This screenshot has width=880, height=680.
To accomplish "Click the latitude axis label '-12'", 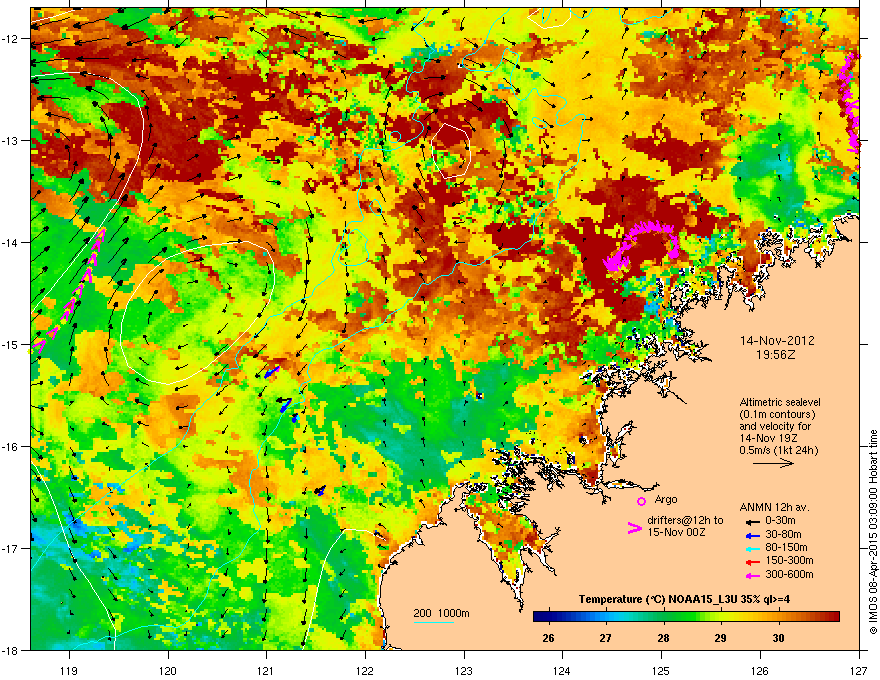I will (x=10, y=39).
